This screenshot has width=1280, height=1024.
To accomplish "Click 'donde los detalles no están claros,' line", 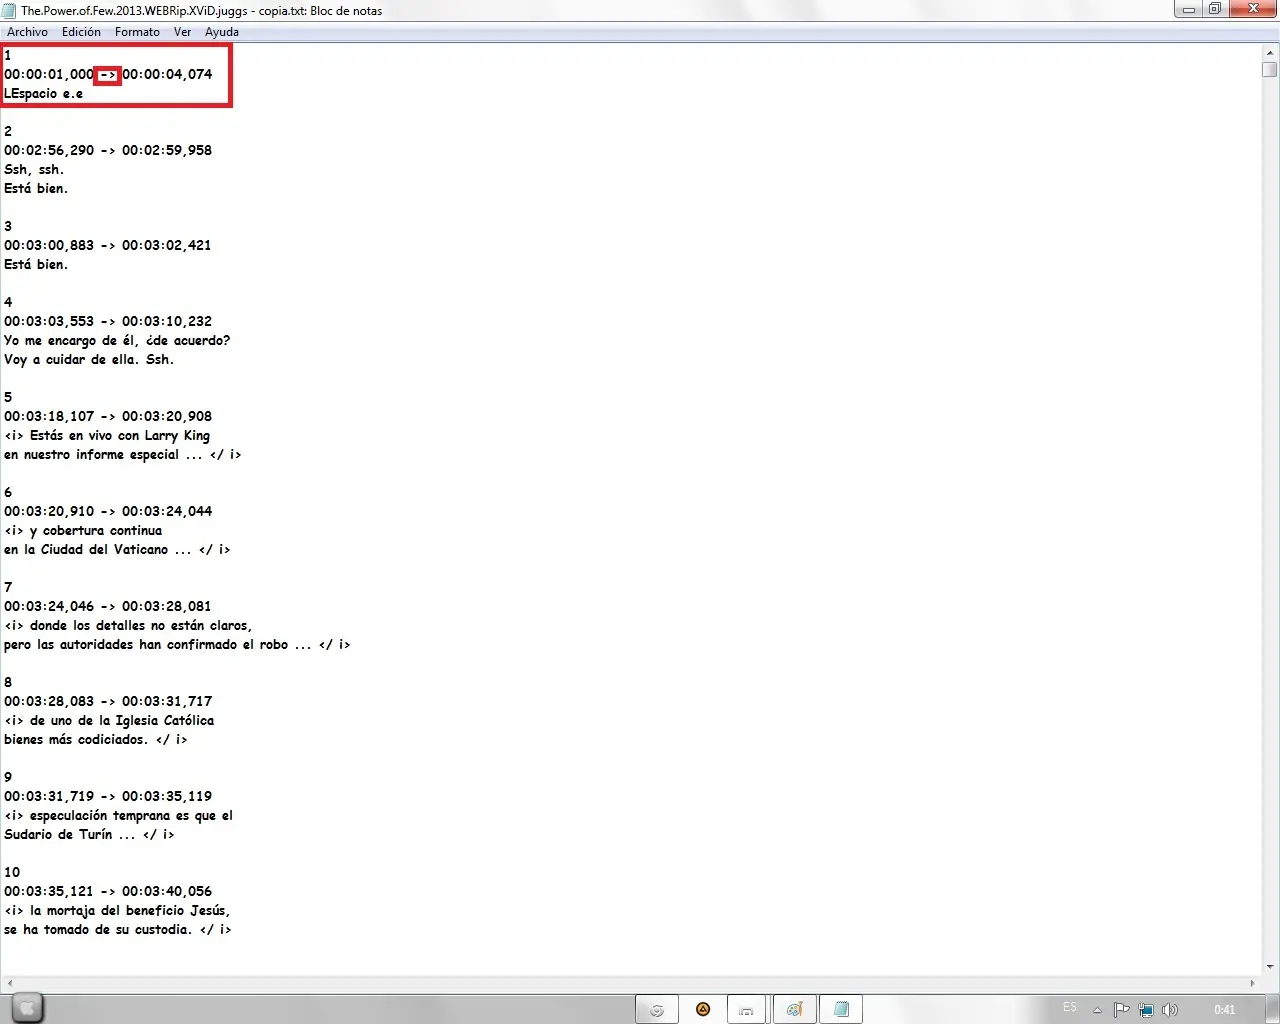I will [x=128, y=626].
